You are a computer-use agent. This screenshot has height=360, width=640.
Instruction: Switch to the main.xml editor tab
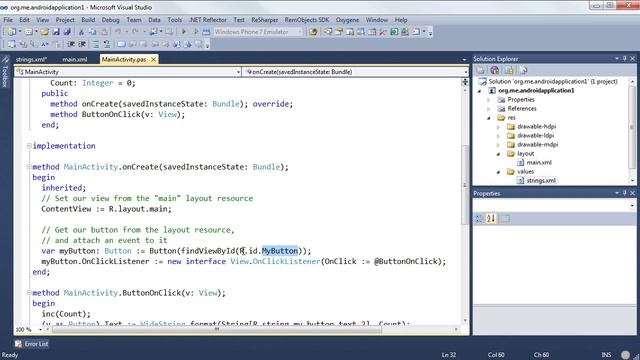pyautogui.click(x=75, y=60)
